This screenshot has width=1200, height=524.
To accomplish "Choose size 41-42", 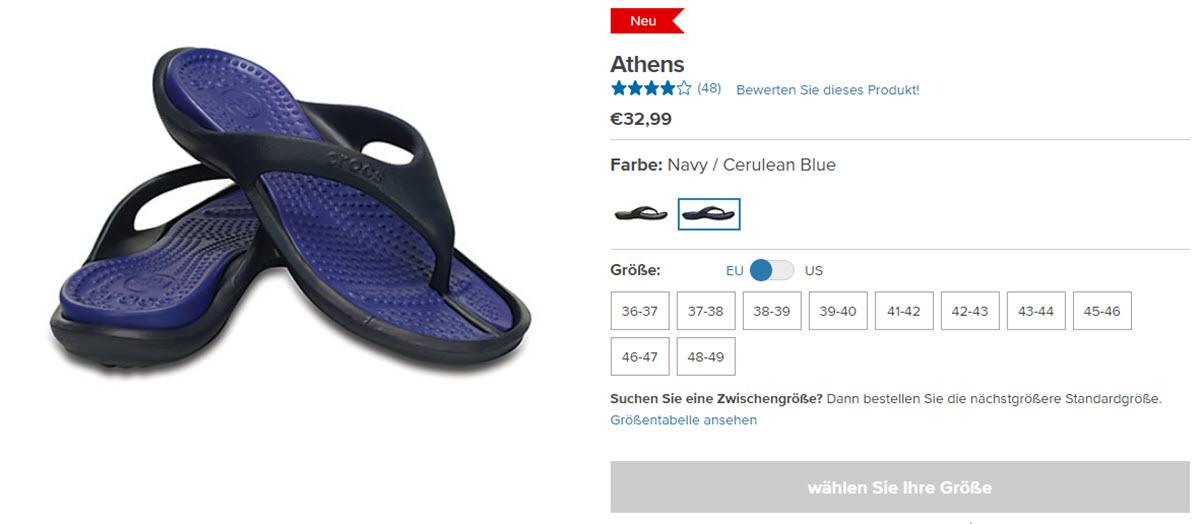I will (904, 311).
